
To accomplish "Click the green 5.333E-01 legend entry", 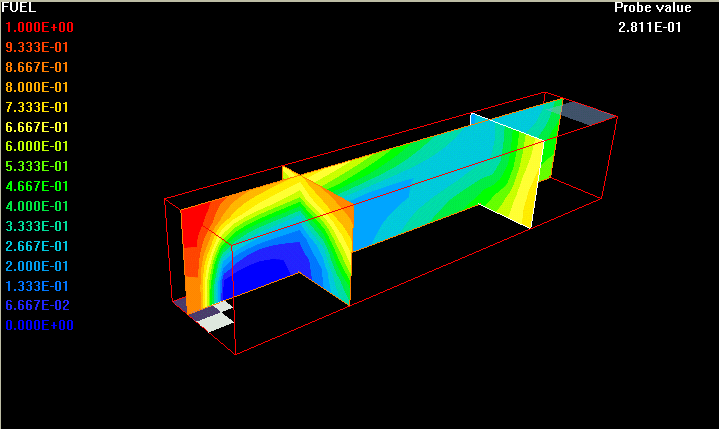I will coord(39,166).
